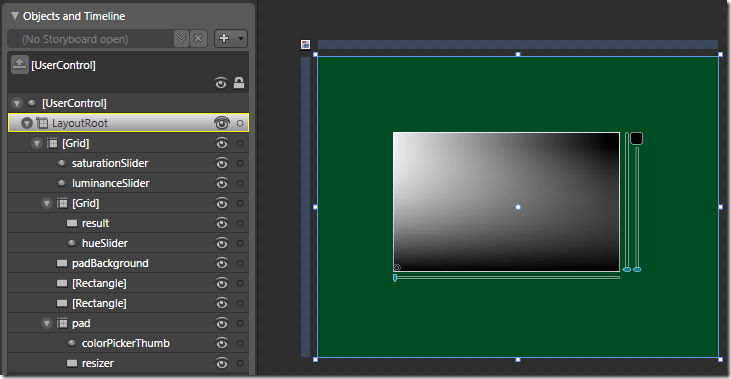This screenshot has height=379, width=731.
Task: Hide resizer via its eye icon
Action: tap(221, 363)
